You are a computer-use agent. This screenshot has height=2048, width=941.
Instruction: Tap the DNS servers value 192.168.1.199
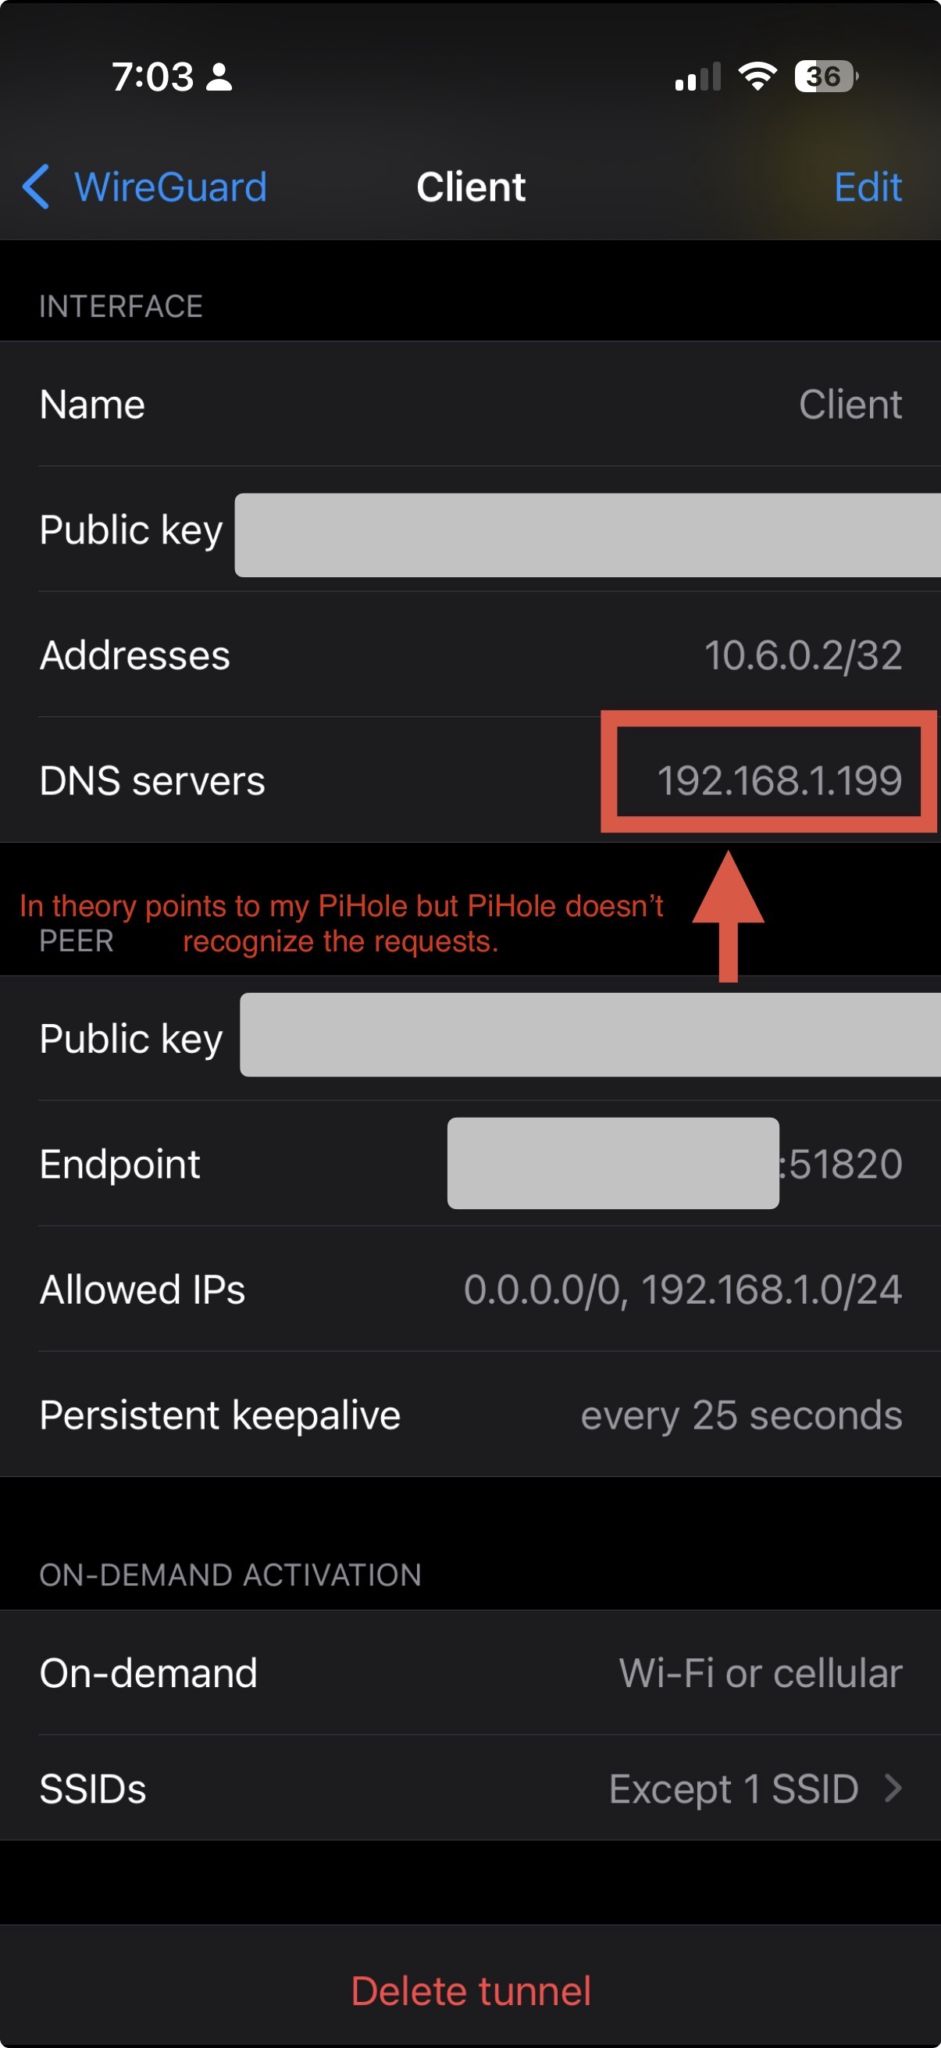click(779, 780)
